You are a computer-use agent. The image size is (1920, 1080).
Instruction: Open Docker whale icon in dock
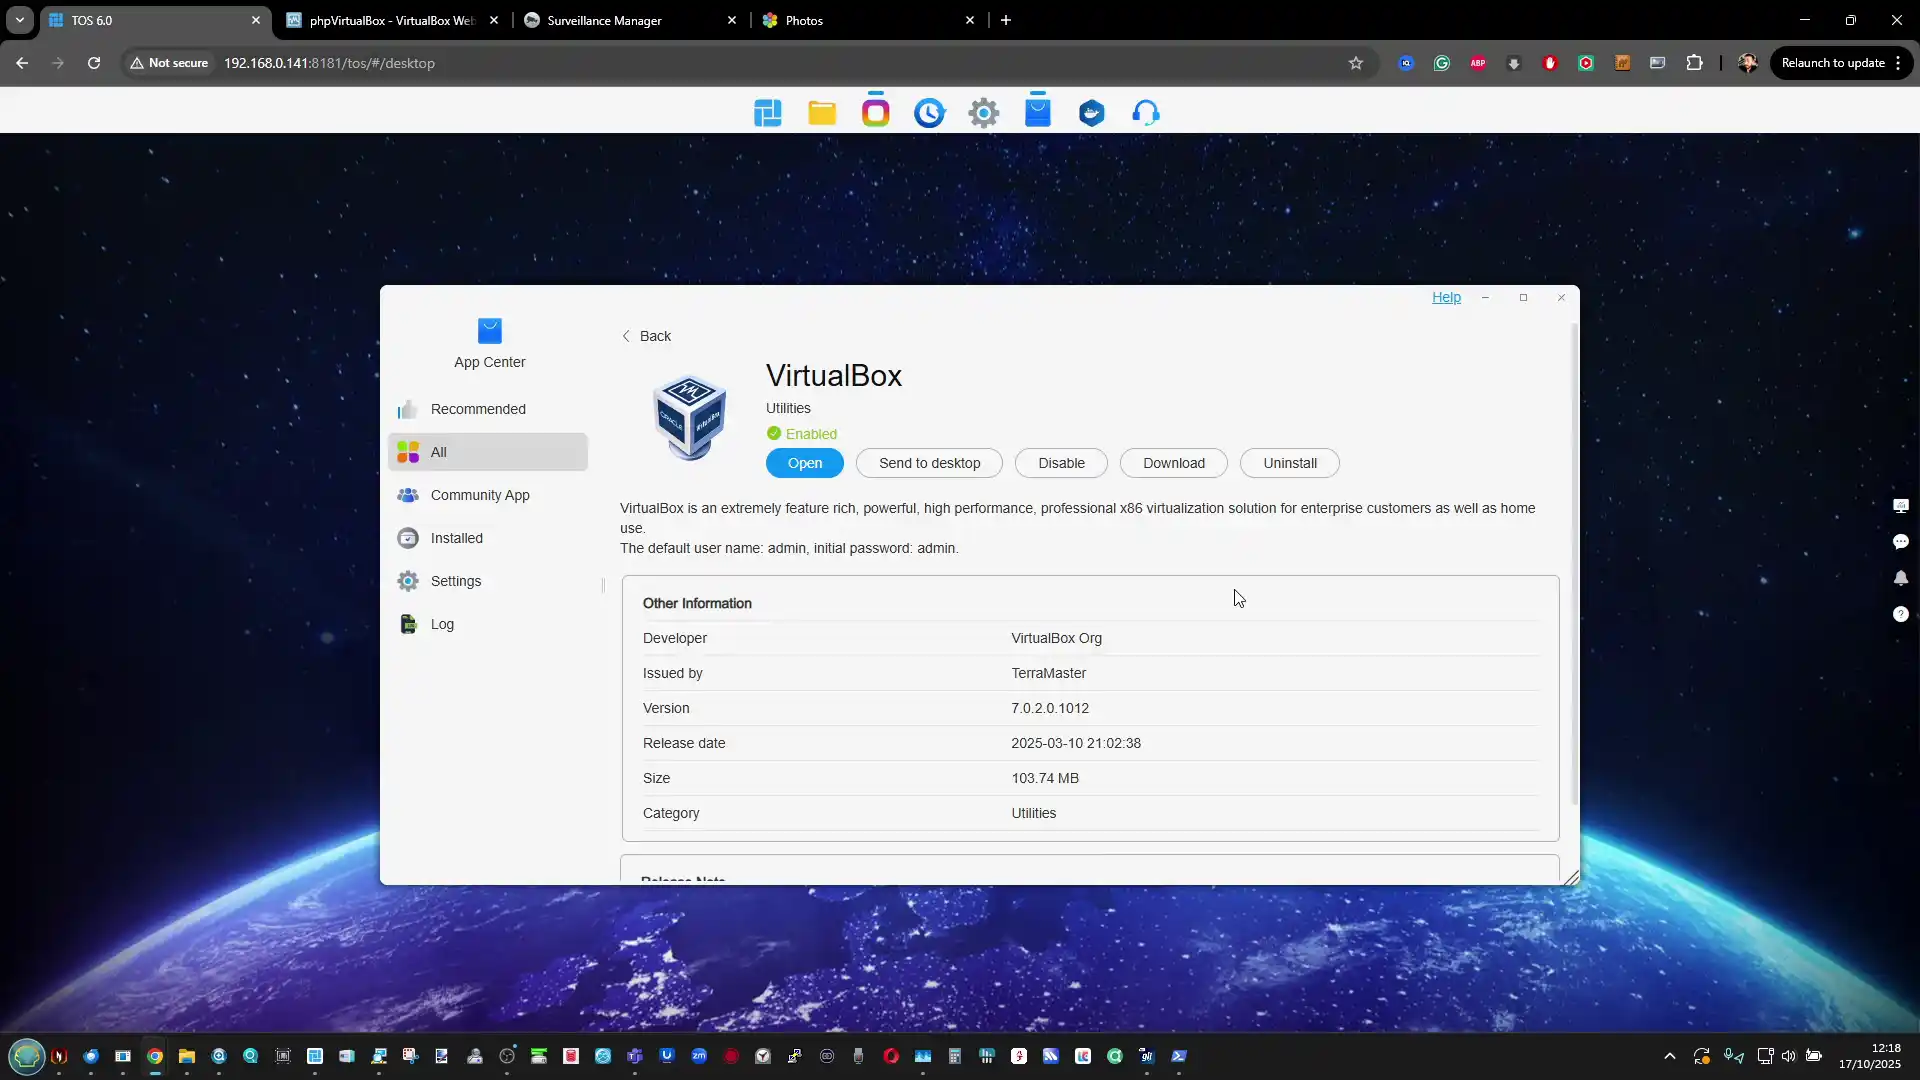[1092, 113]
